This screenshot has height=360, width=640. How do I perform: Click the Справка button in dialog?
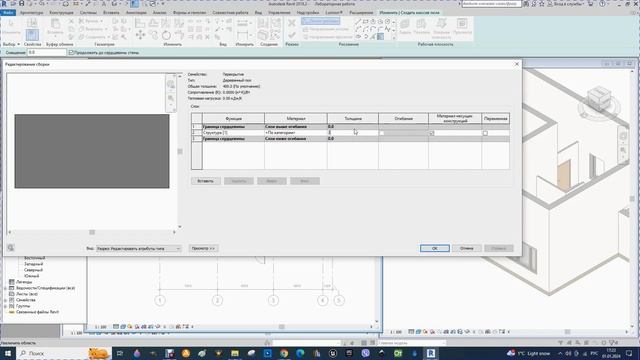(x=499, y=248)
